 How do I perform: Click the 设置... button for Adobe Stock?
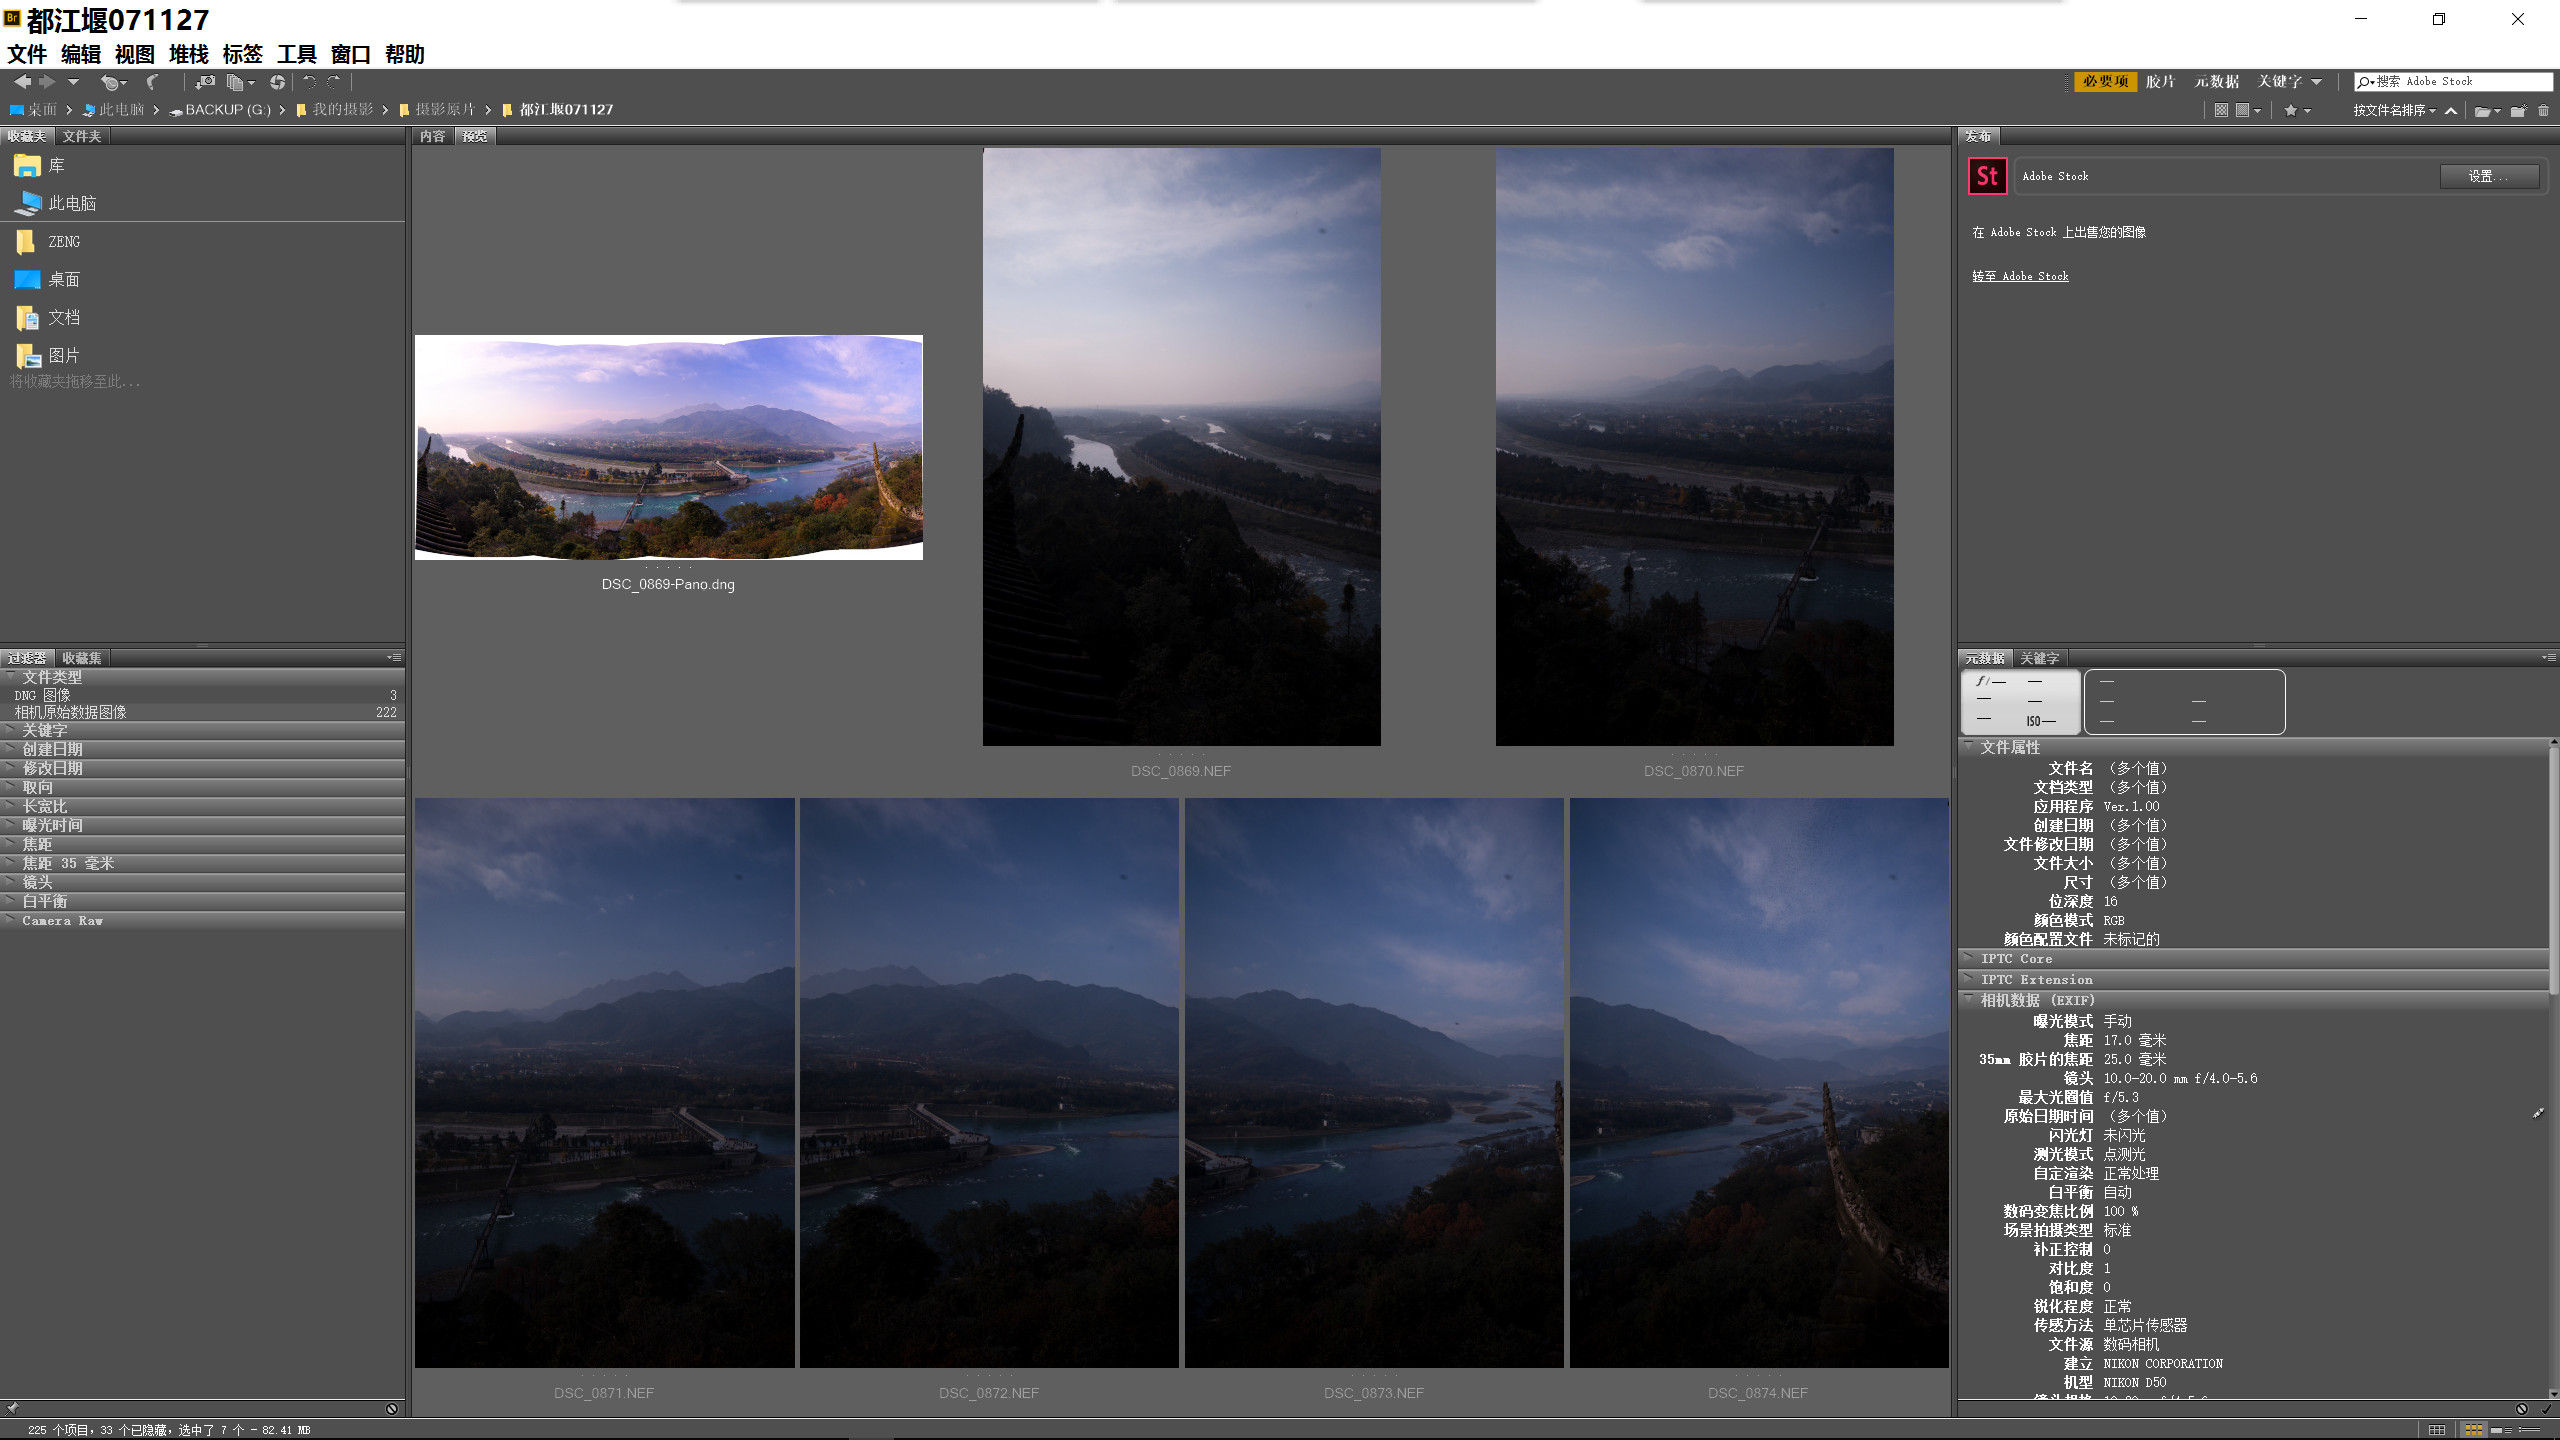[x=2488, y=176]
